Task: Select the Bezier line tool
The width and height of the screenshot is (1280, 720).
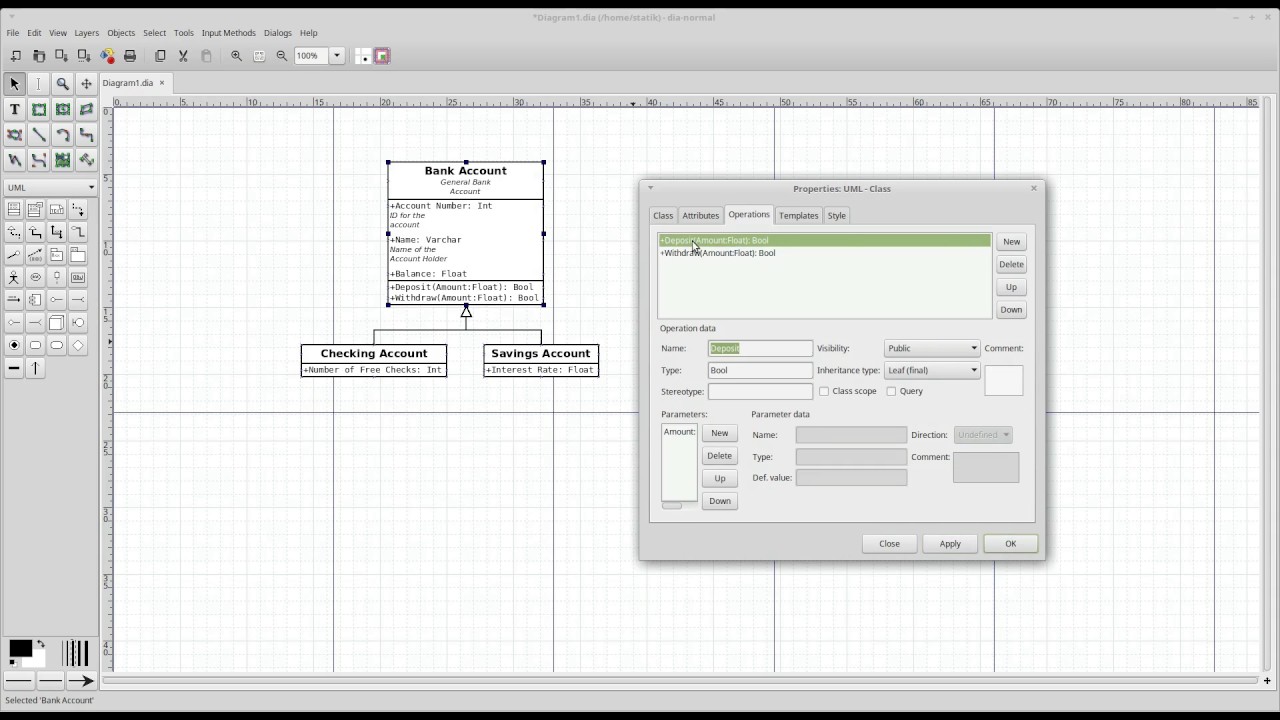Action: (38, 159)
